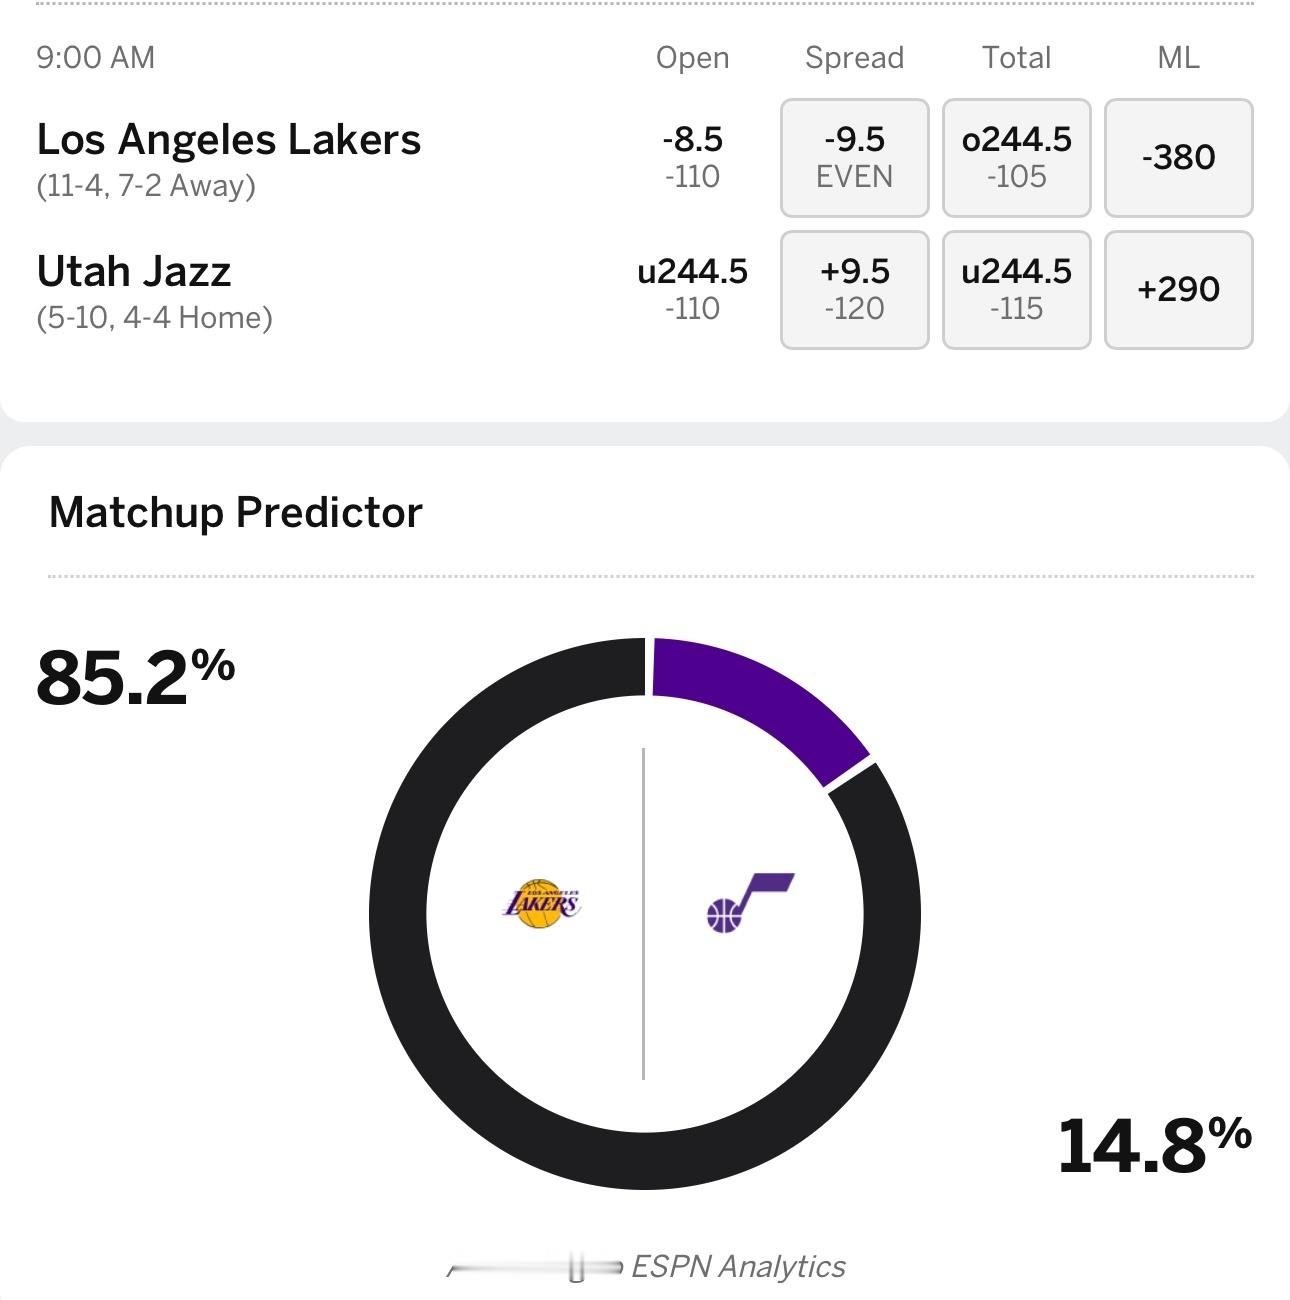
Task: Open the Los Angeles Lakers team name
Action: [x=229, y=140]
